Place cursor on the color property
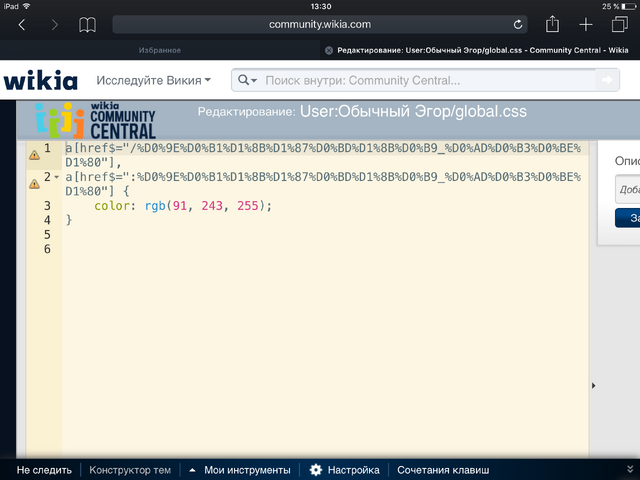 (x=111, y=205)
